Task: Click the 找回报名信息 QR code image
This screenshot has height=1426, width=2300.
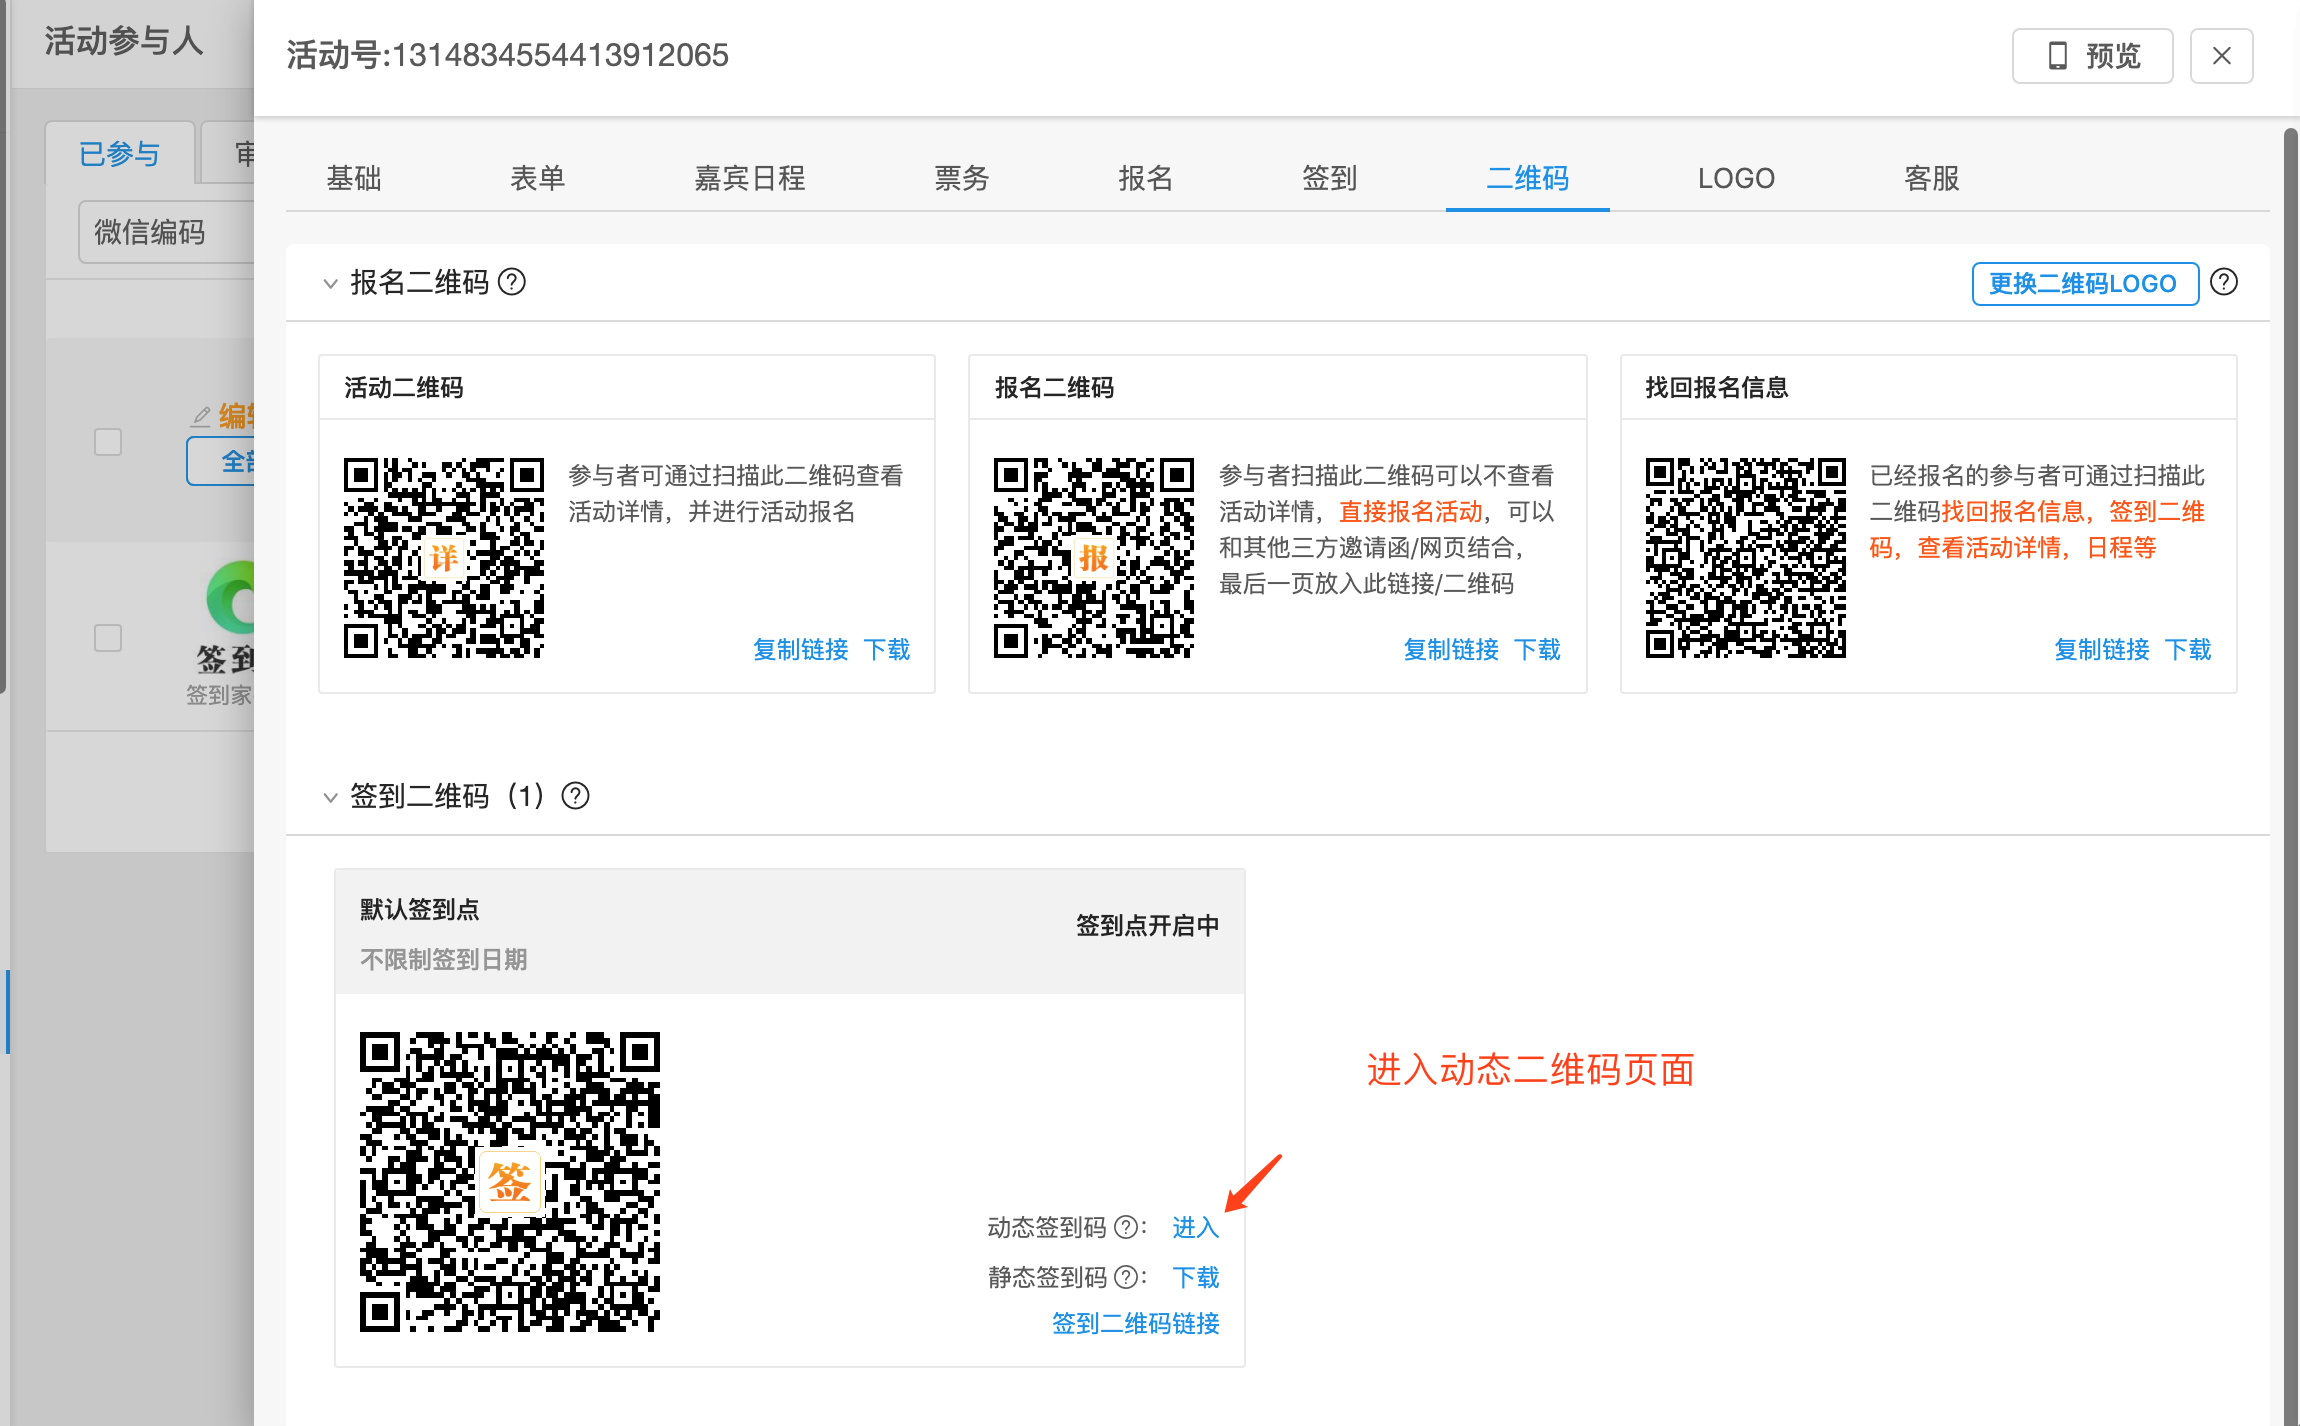Action: point(1746,558)
